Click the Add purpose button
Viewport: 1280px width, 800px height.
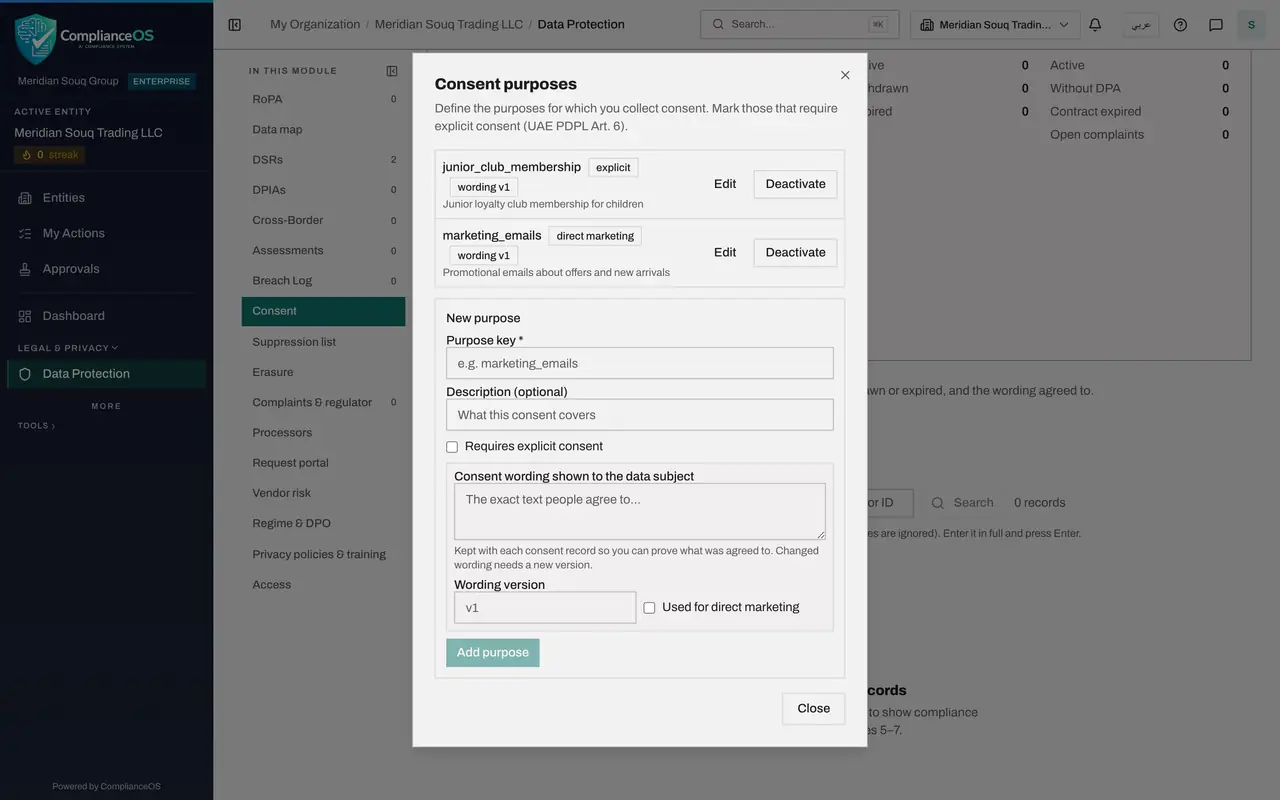click(493, 653)
